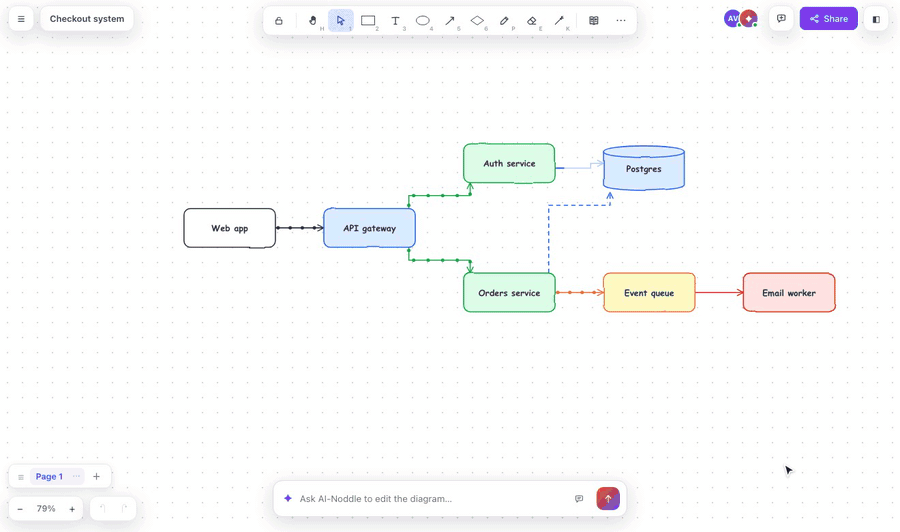Image resolution: width=900 pixels, height=532 pixels.
Task: Select the Web app node
Action: (230, 228)
